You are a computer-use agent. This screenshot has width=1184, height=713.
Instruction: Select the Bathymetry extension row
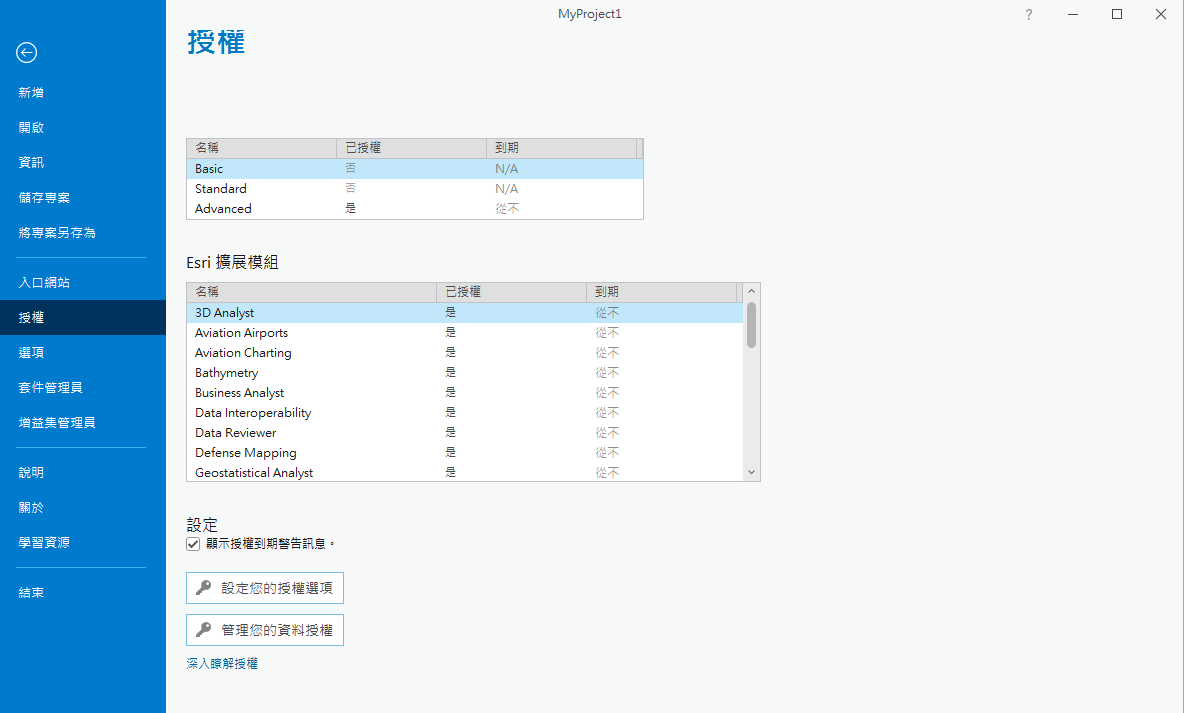pos(465,372)
